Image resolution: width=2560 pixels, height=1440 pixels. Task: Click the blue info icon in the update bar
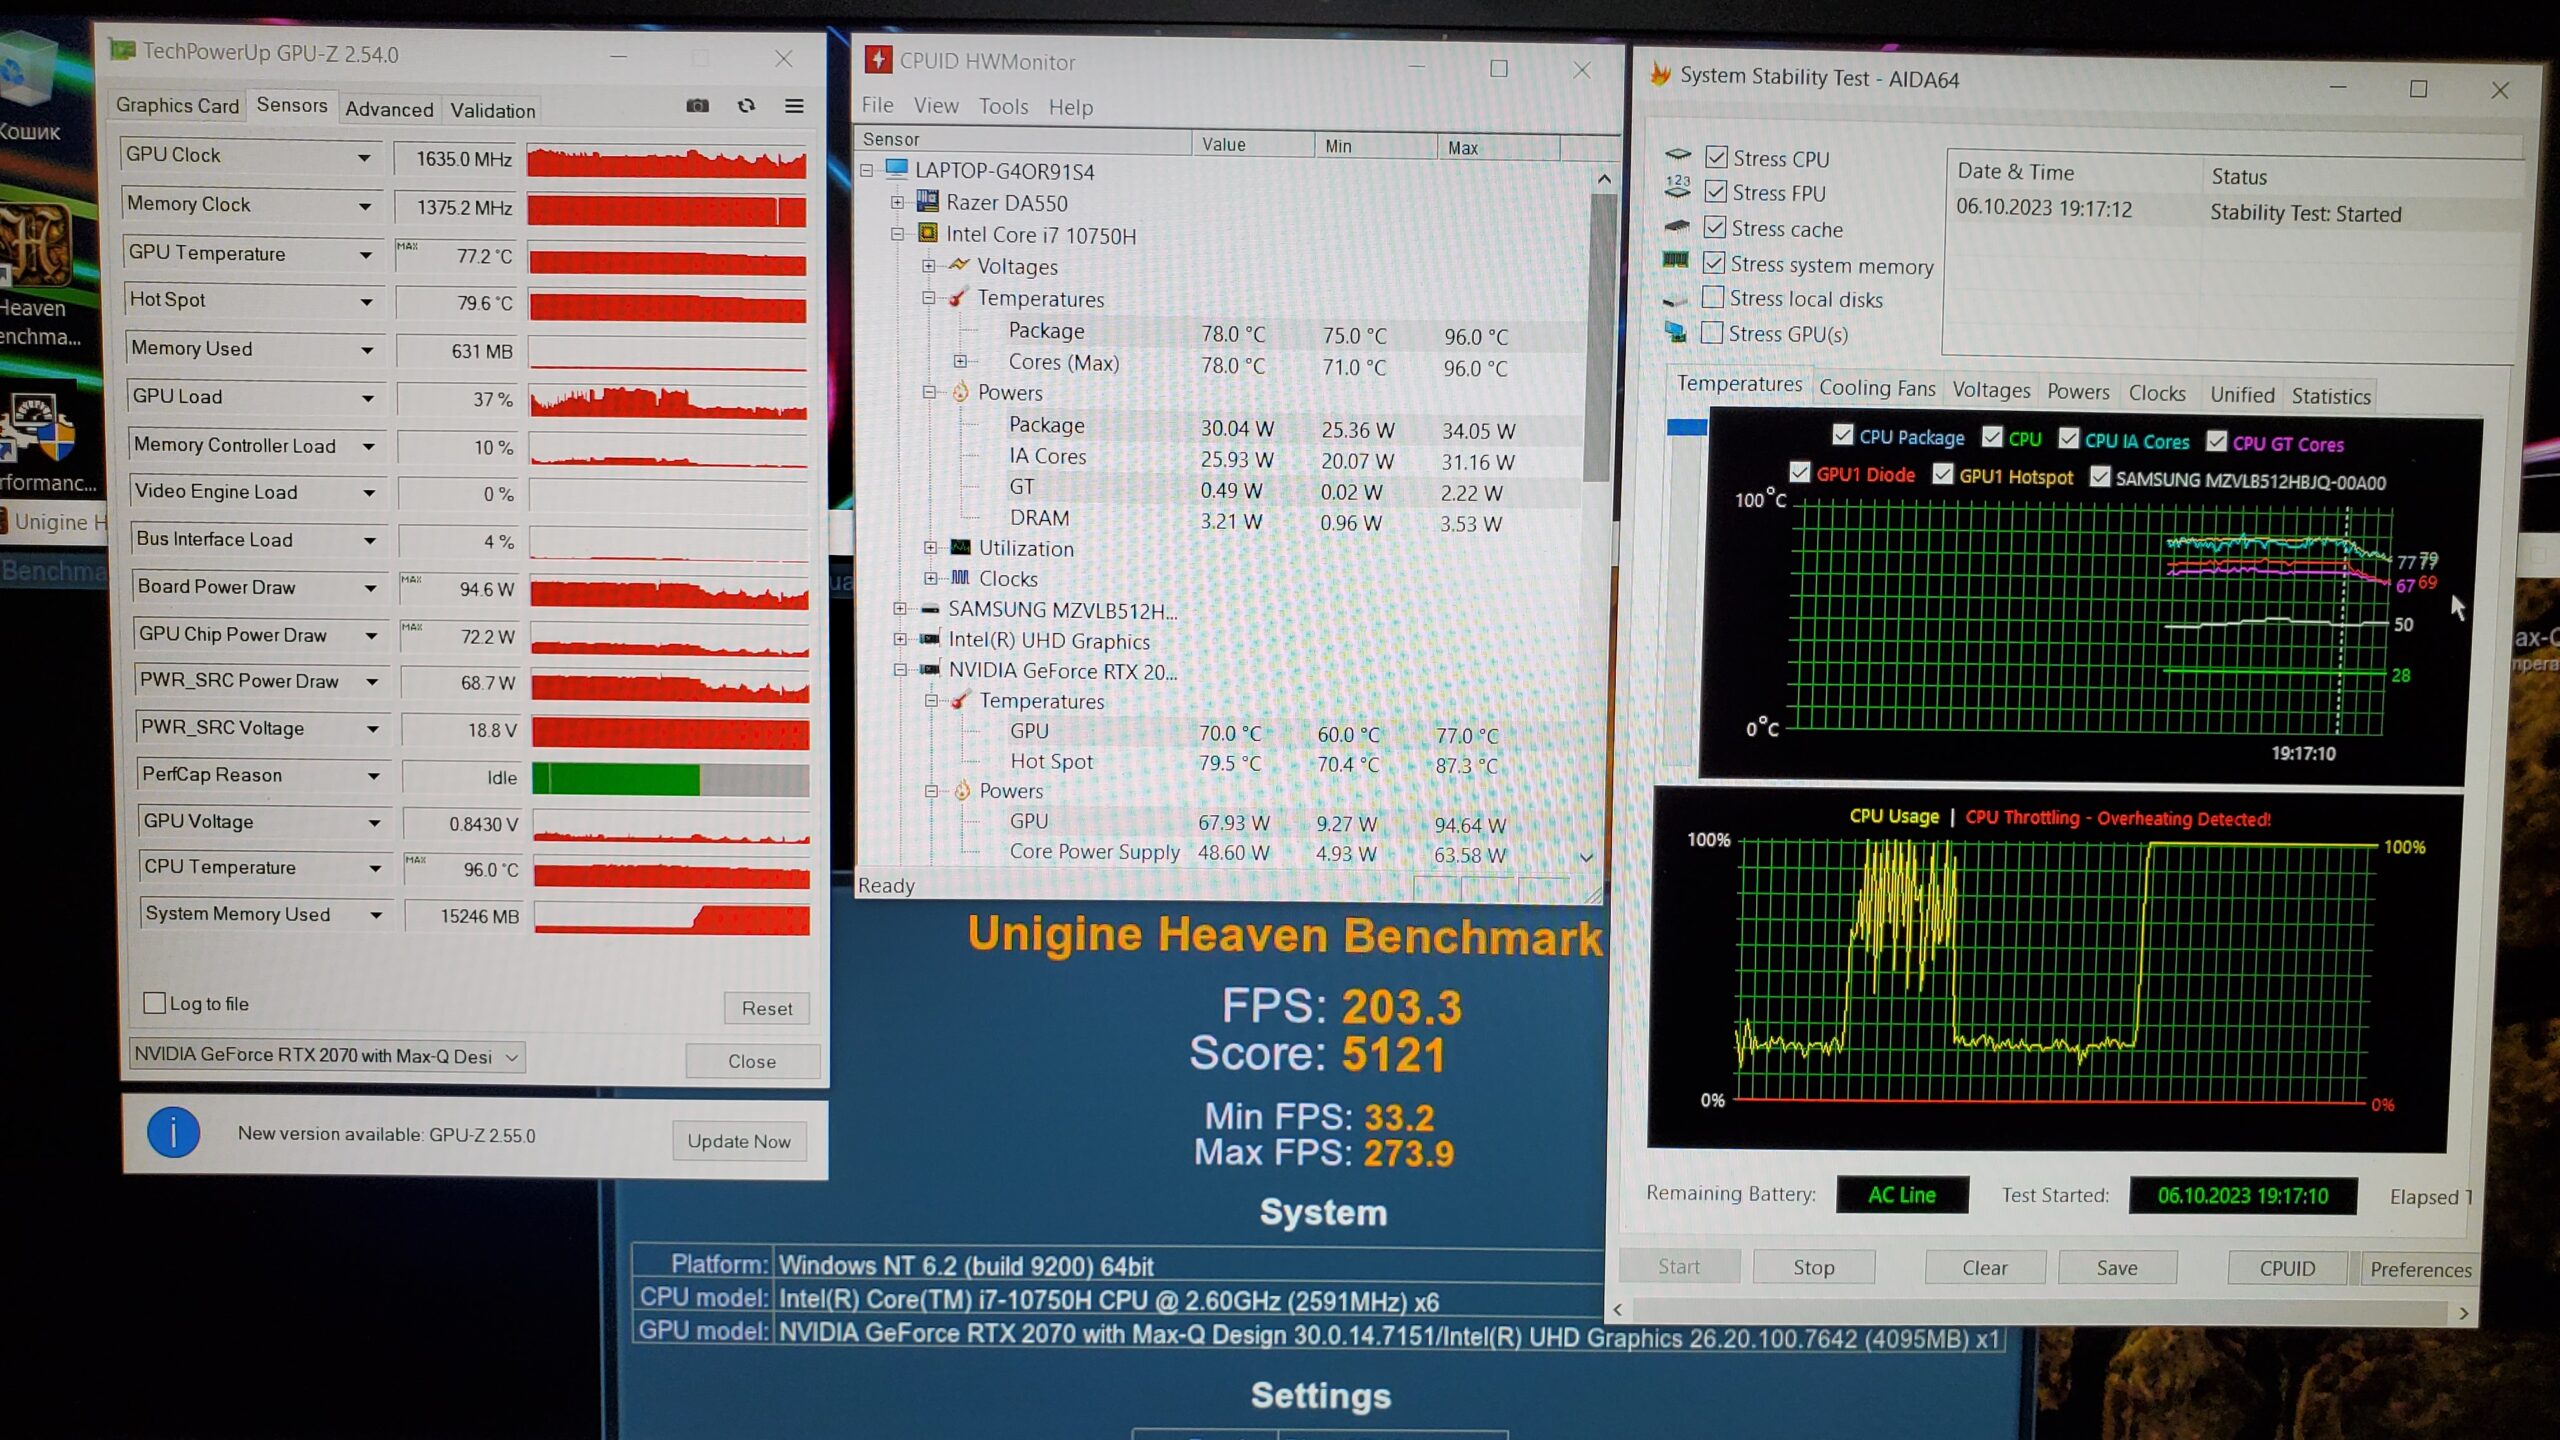(173, 1133)
